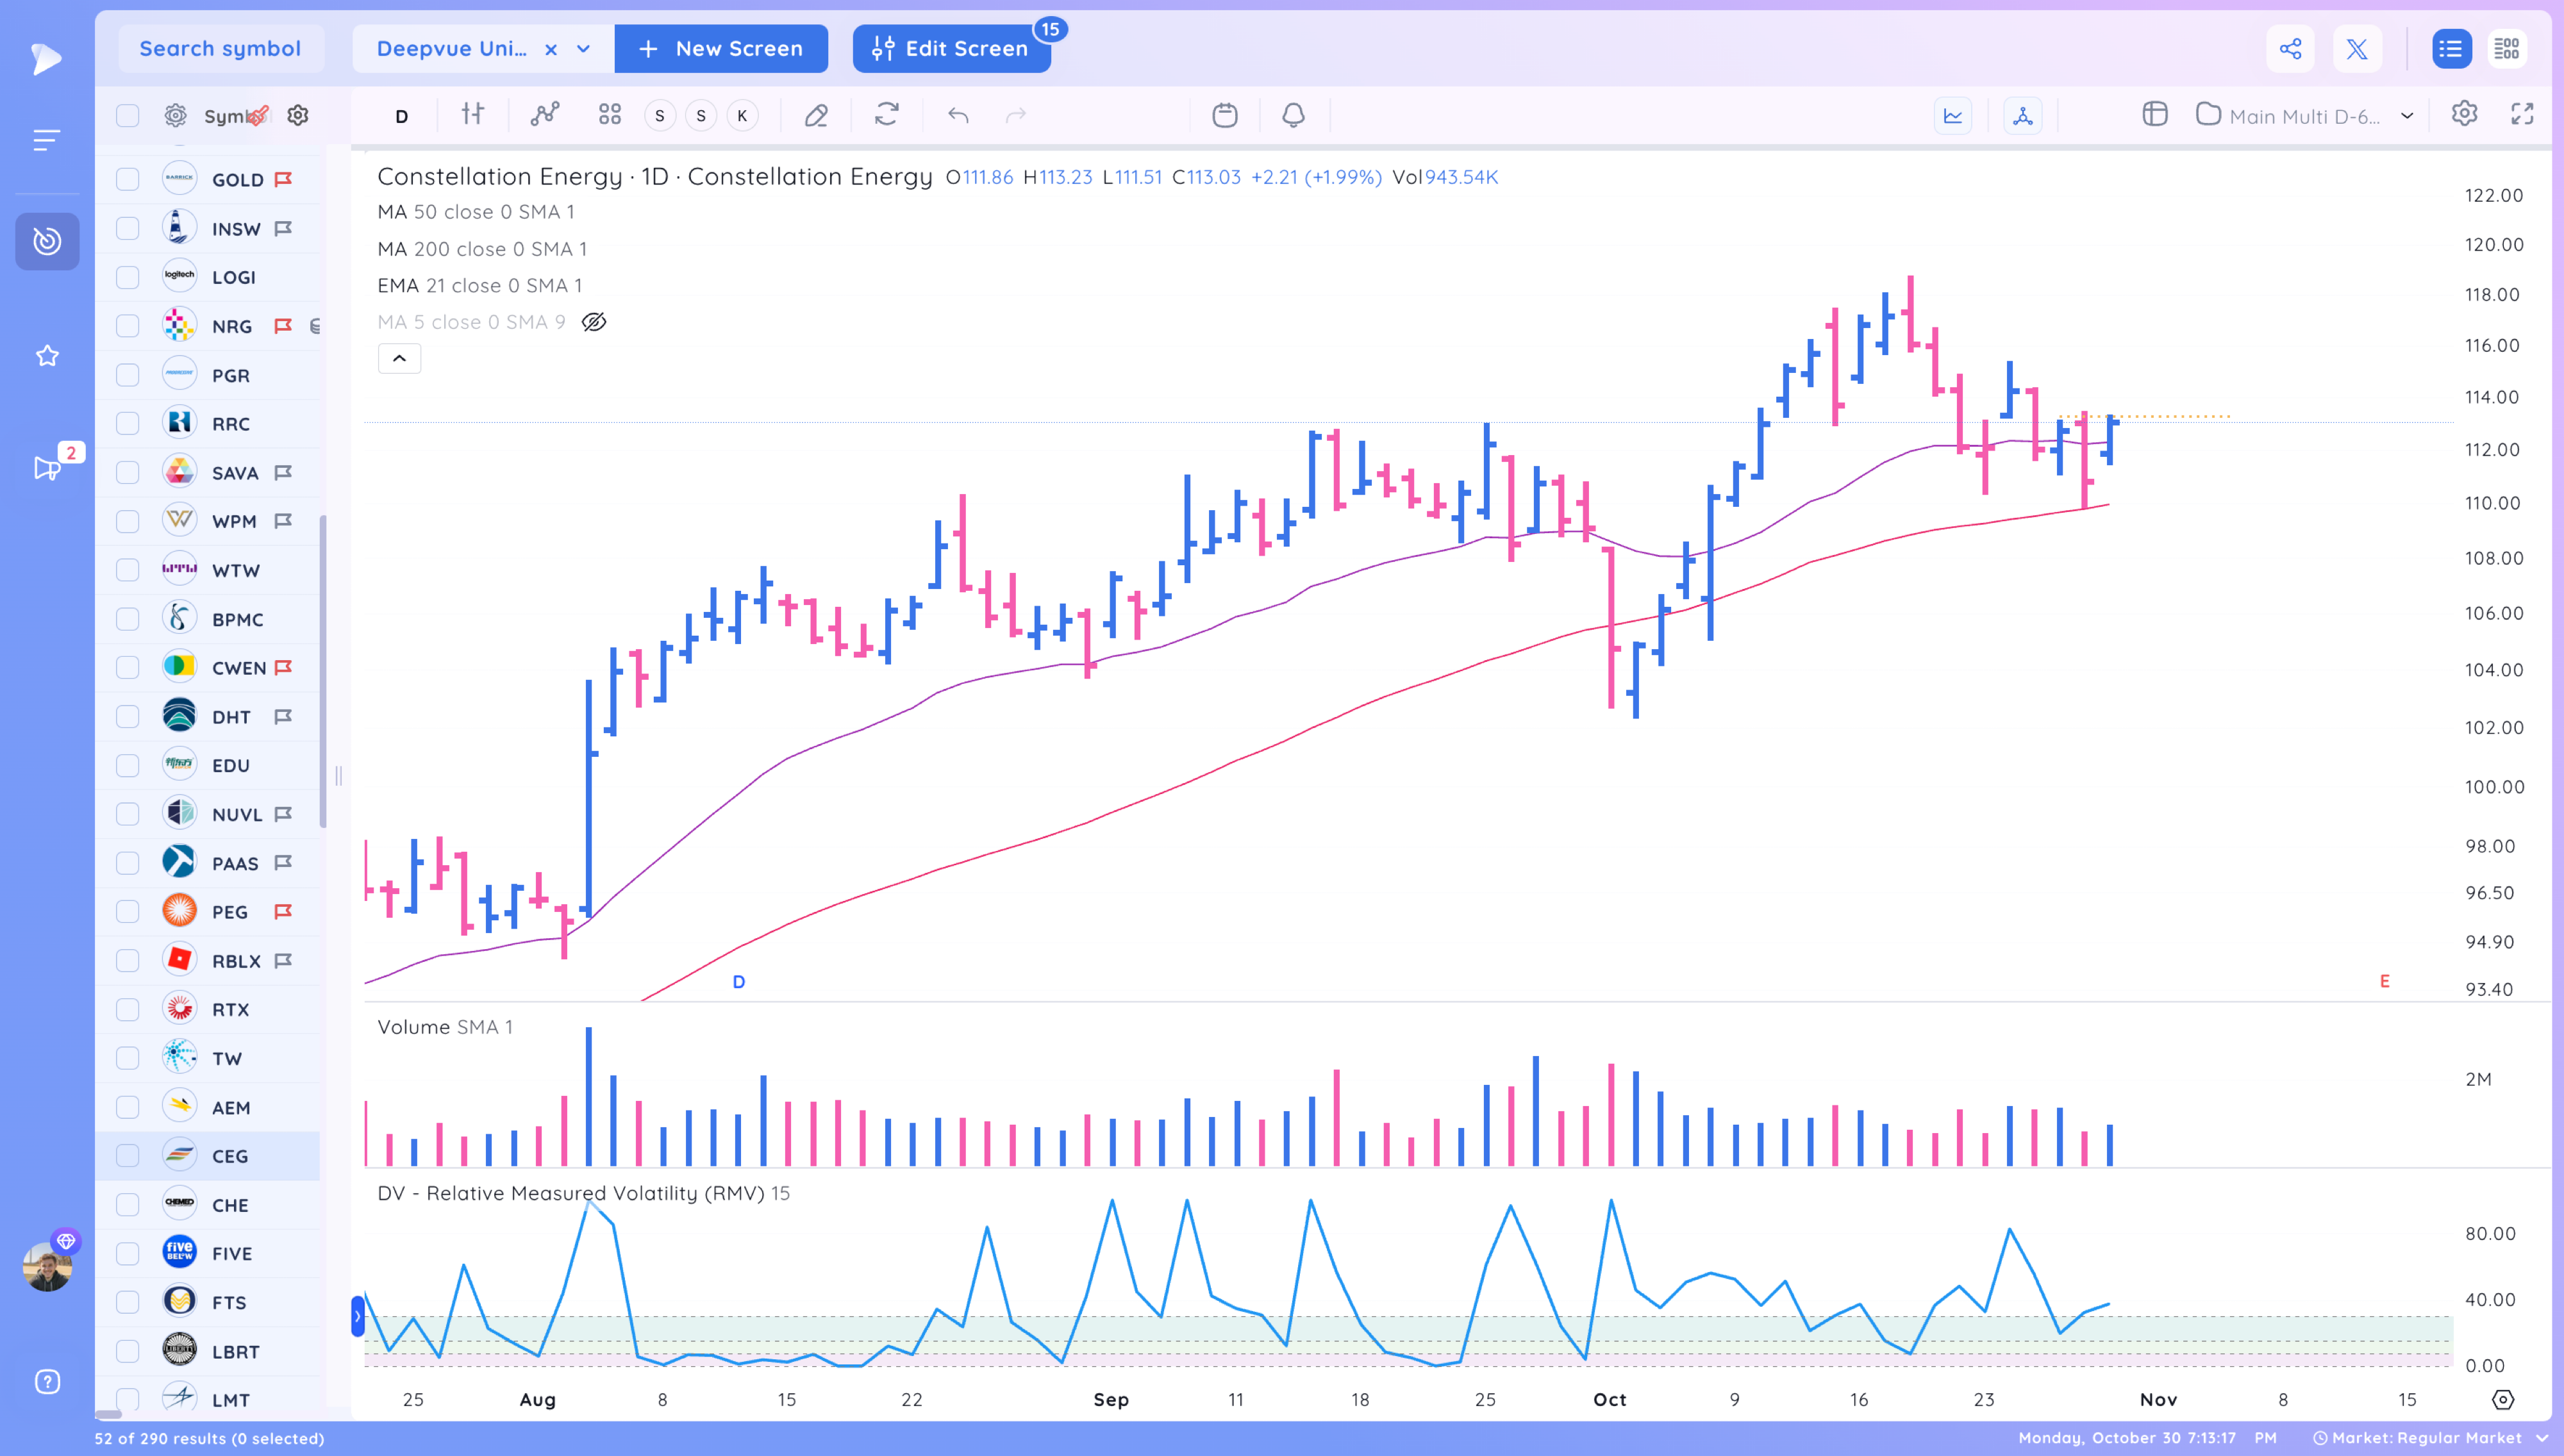The height and width of the screenshot is (1456, 2564).
Task: Open the sidebar hamburger menu
Action: click(46, 140)
